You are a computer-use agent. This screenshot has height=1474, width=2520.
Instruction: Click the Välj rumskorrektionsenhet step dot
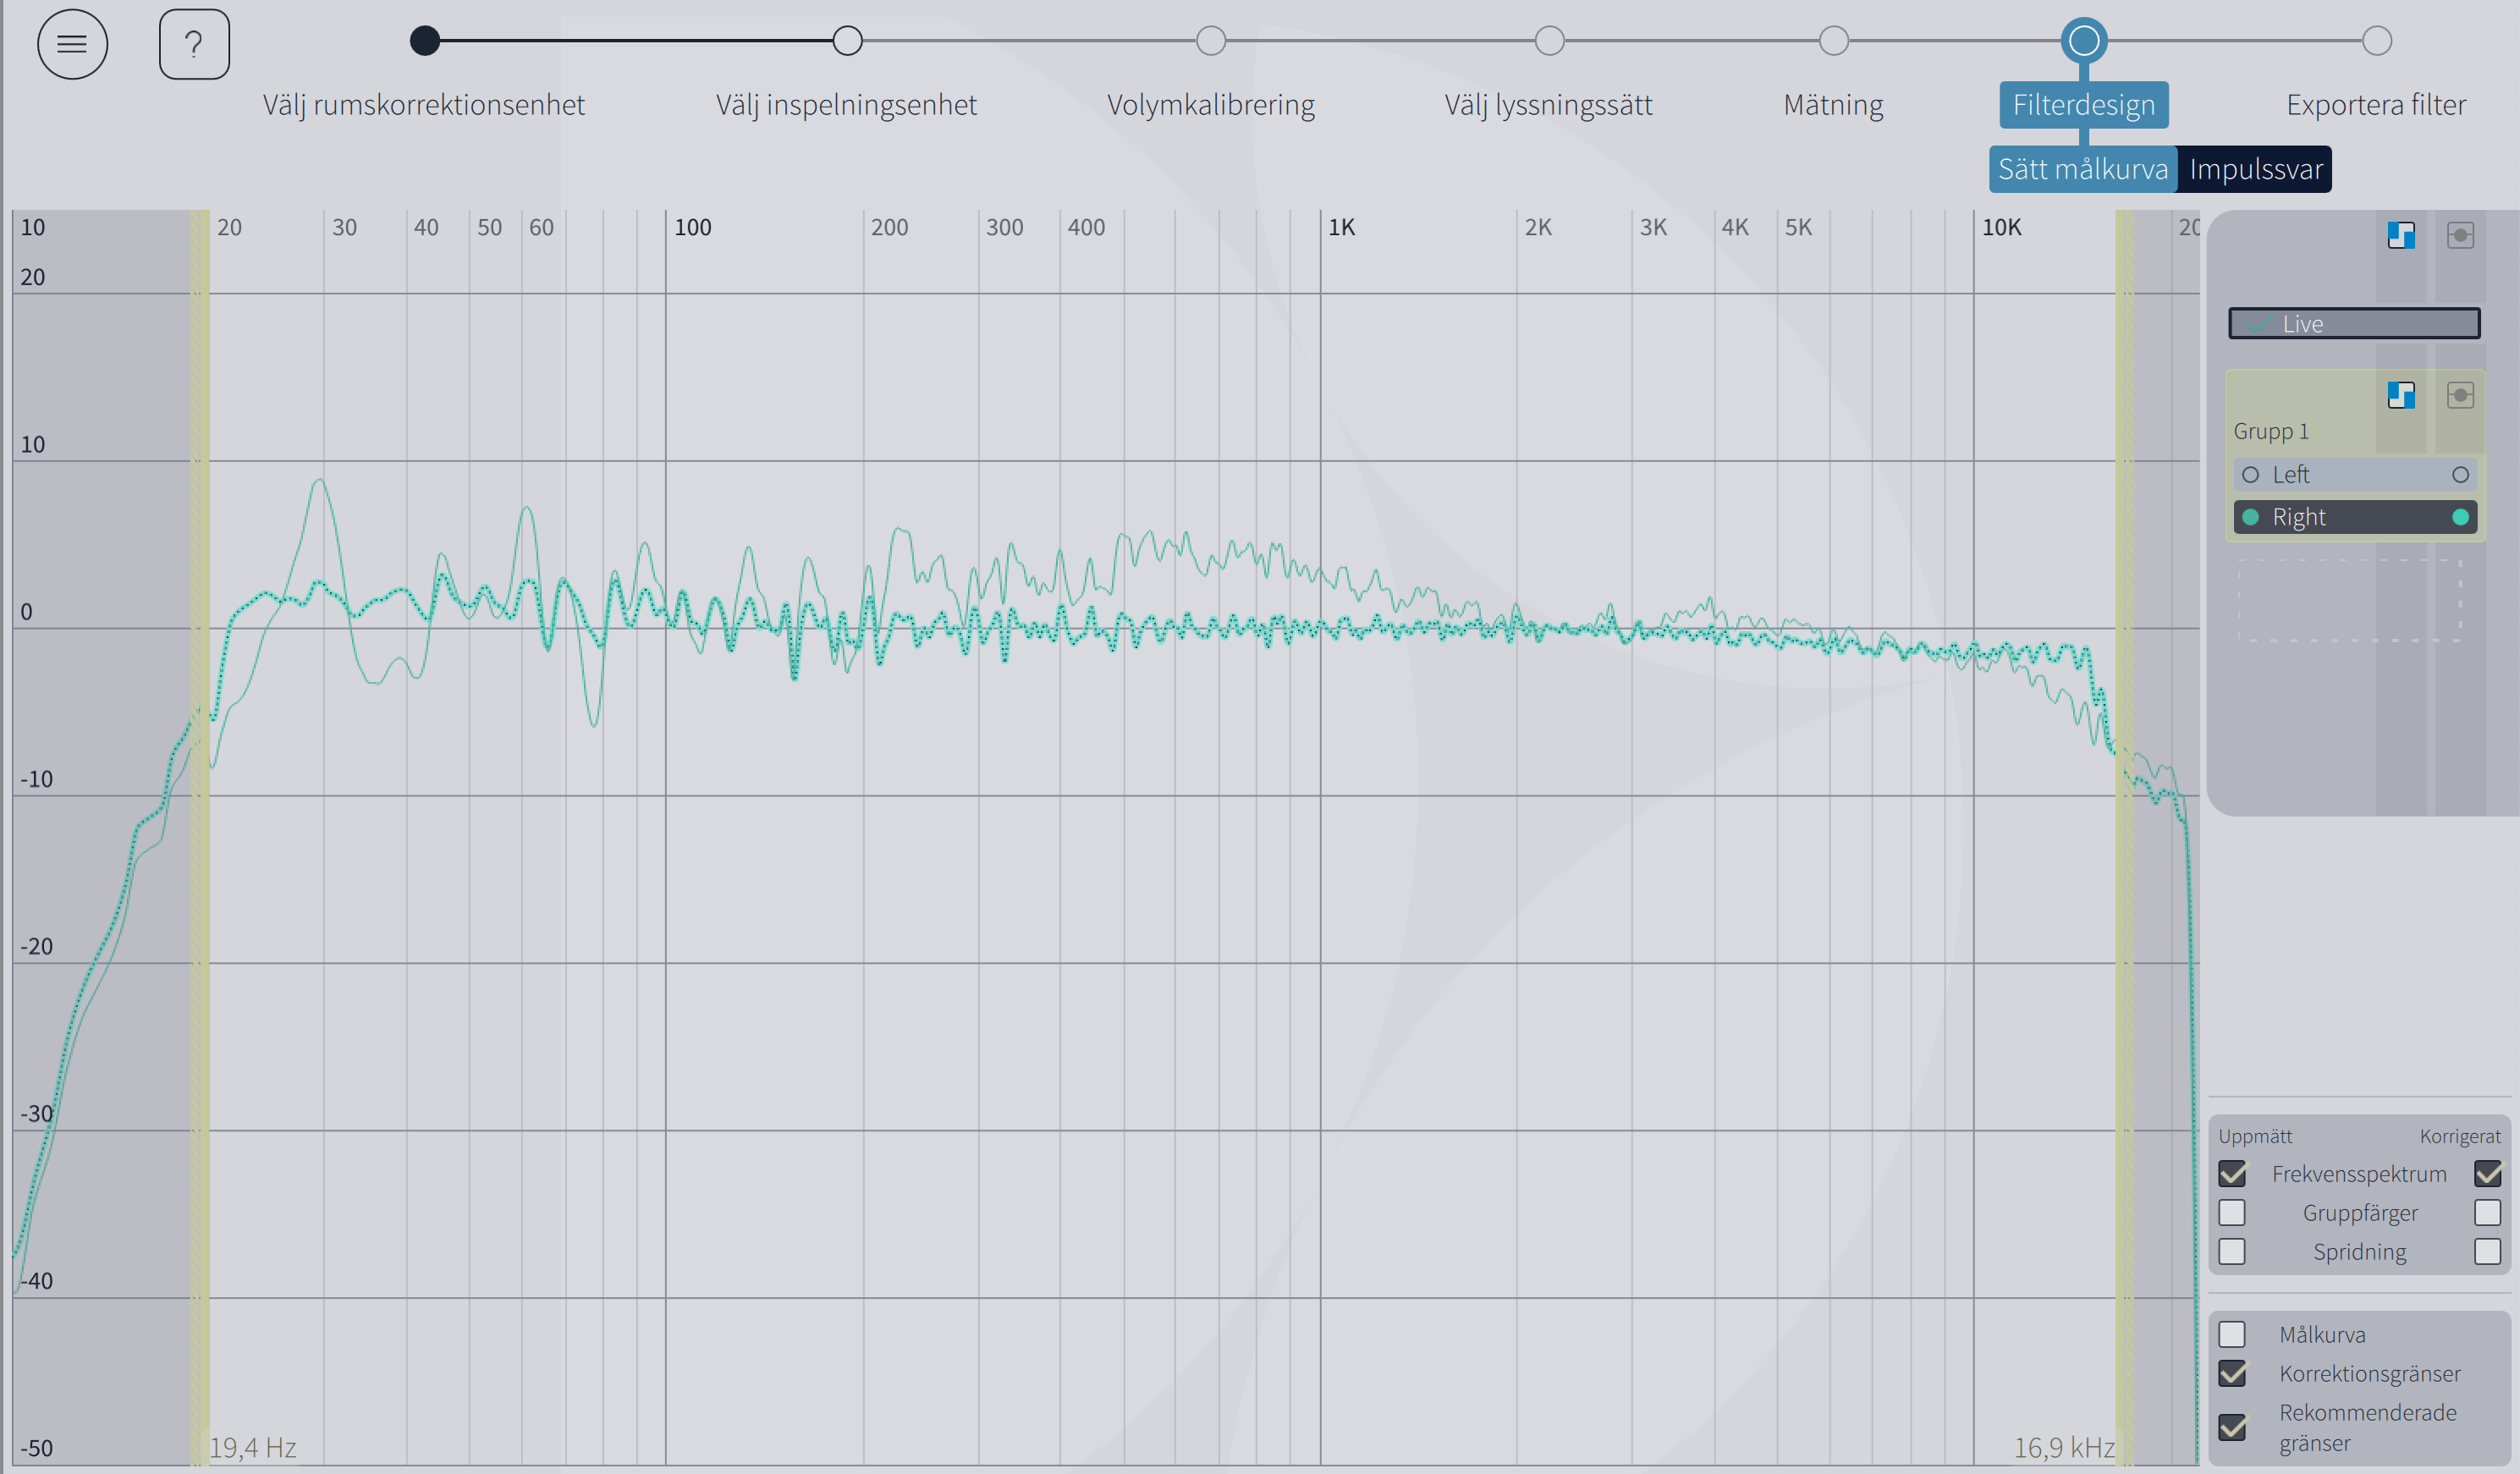[x=425, y=41]
